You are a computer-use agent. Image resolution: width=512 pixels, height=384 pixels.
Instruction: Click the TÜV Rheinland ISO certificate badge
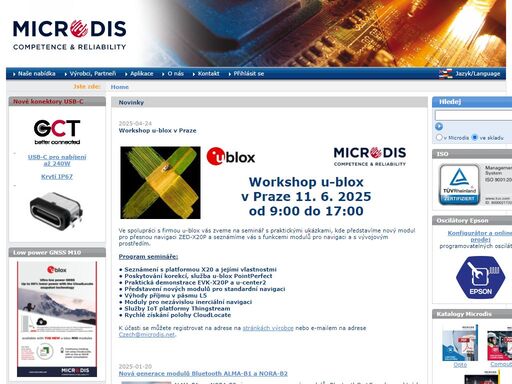pyautogui.click(x=459, y=184)
